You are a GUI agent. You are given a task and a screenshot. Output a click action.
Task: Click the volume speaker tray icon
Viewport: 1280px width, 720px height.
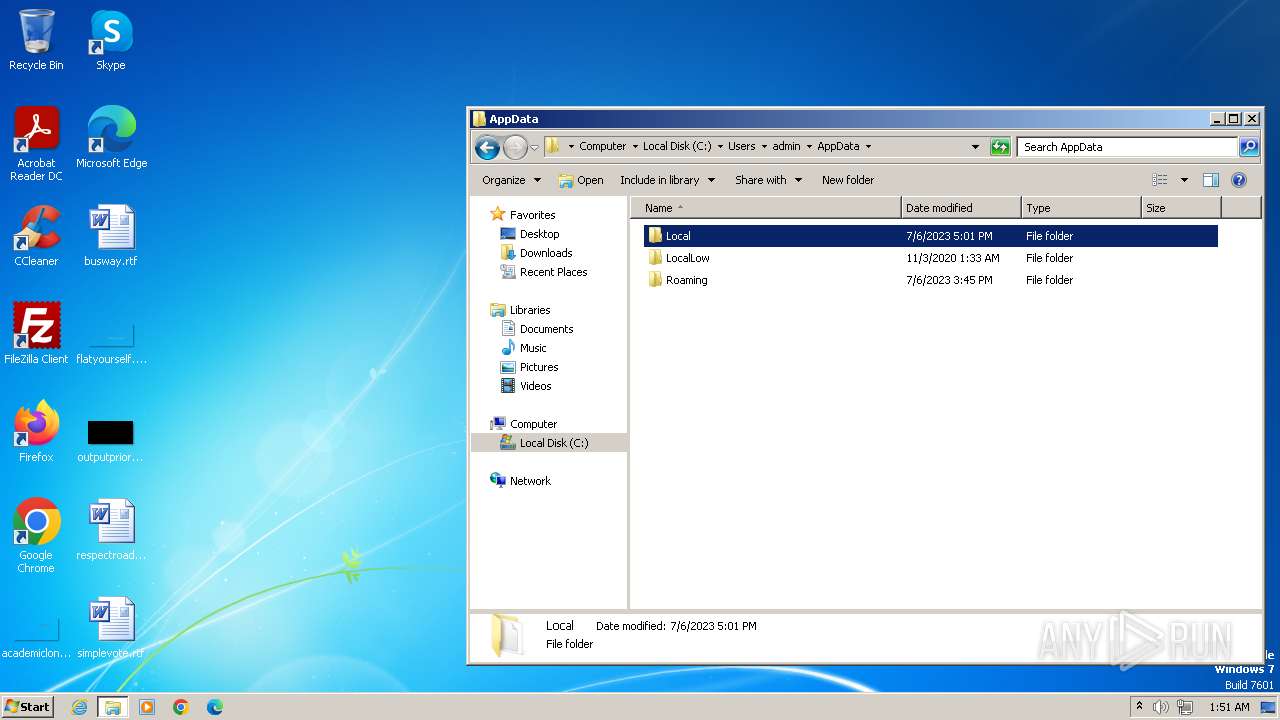click(1161, 707)
